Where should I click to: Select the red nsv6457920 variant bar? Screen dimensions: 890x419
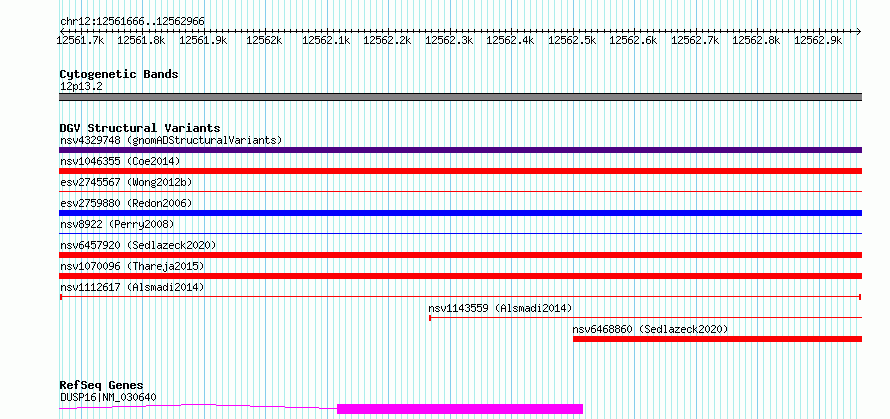pos(460,255)
